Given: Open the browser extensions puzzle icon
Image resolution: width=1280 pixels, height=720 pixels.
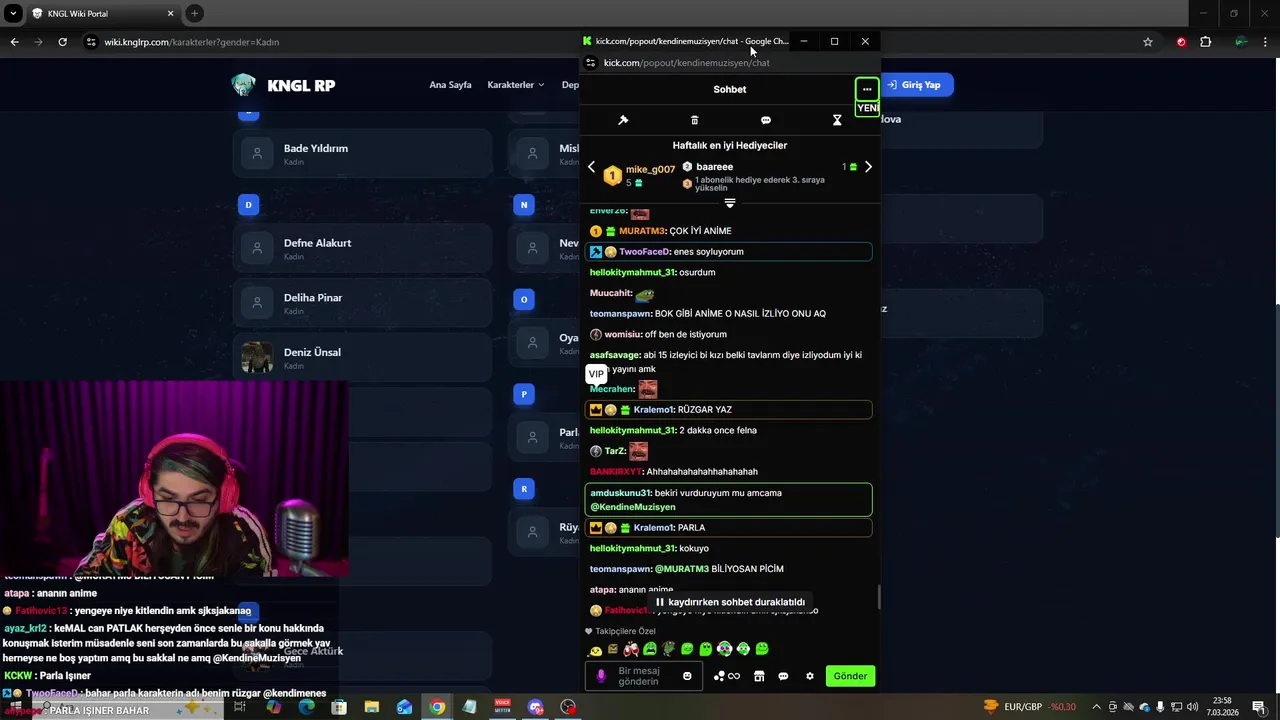Looking at the screenshot, I should (x=1205, y=42).
